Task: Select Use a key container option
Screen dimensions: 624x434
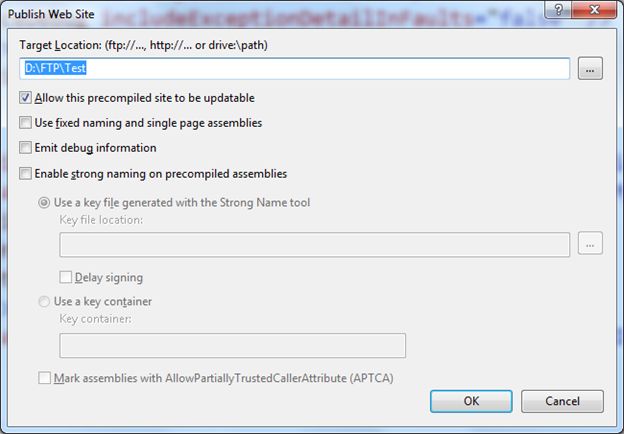Action: (45, 301)
